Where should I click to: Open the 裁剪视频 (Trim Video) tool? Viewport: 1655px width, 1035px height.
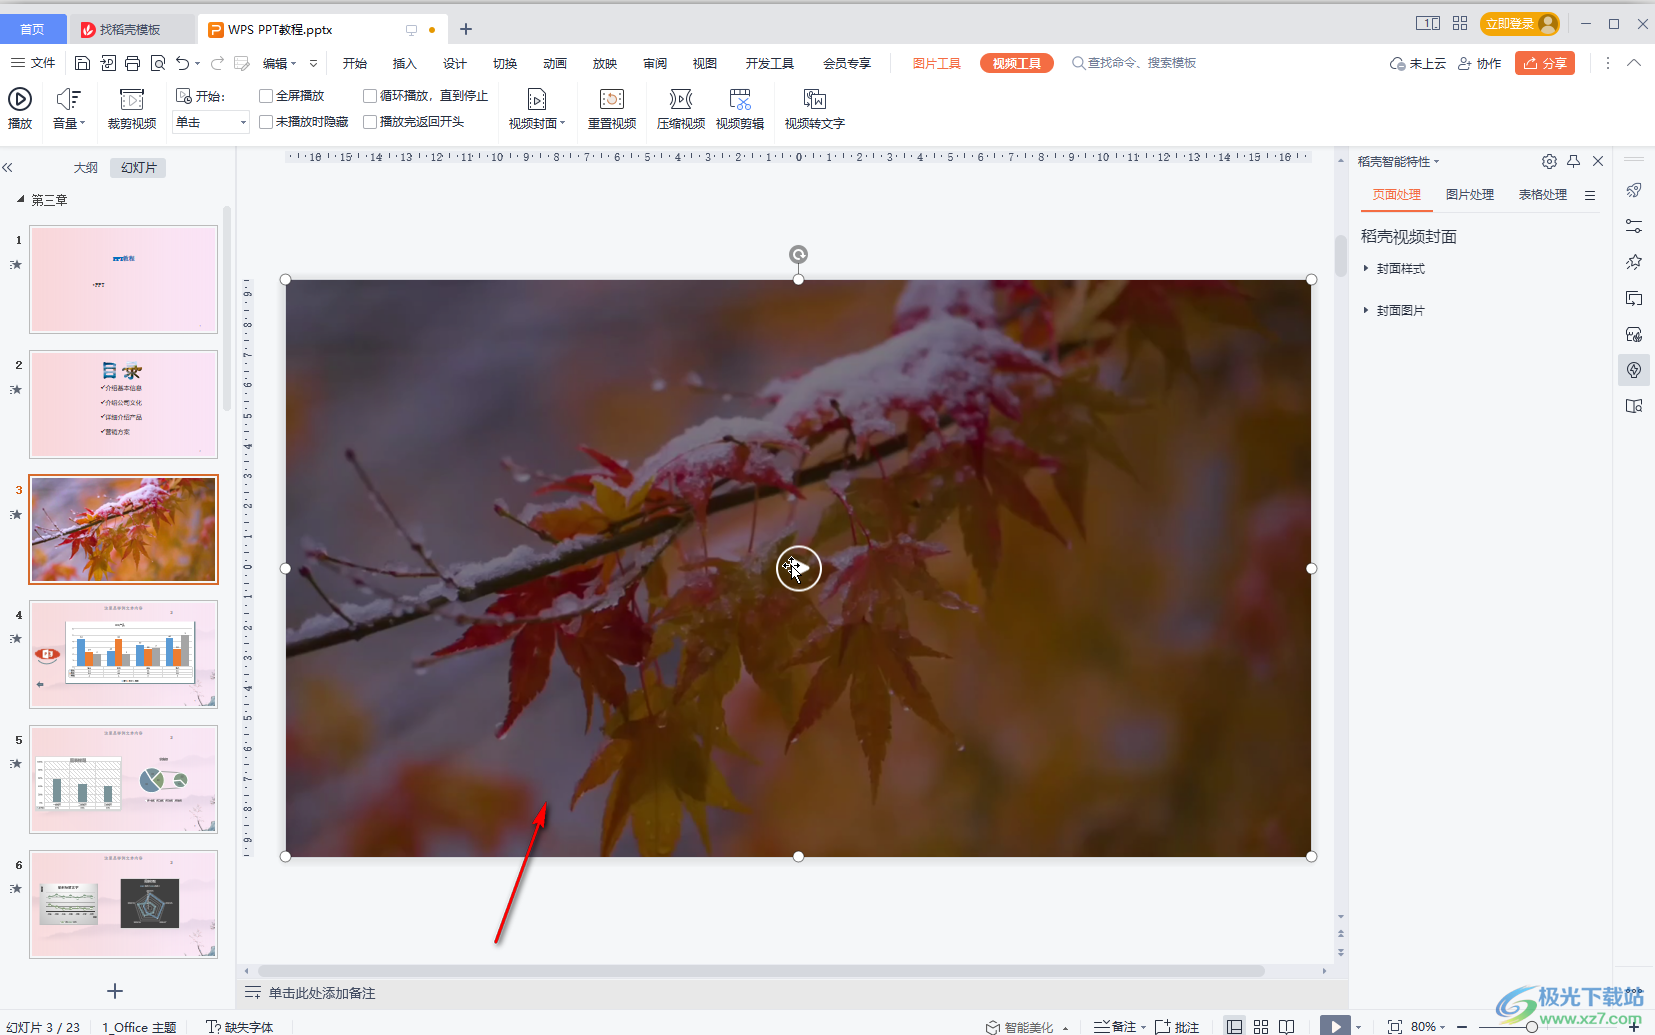132,108
